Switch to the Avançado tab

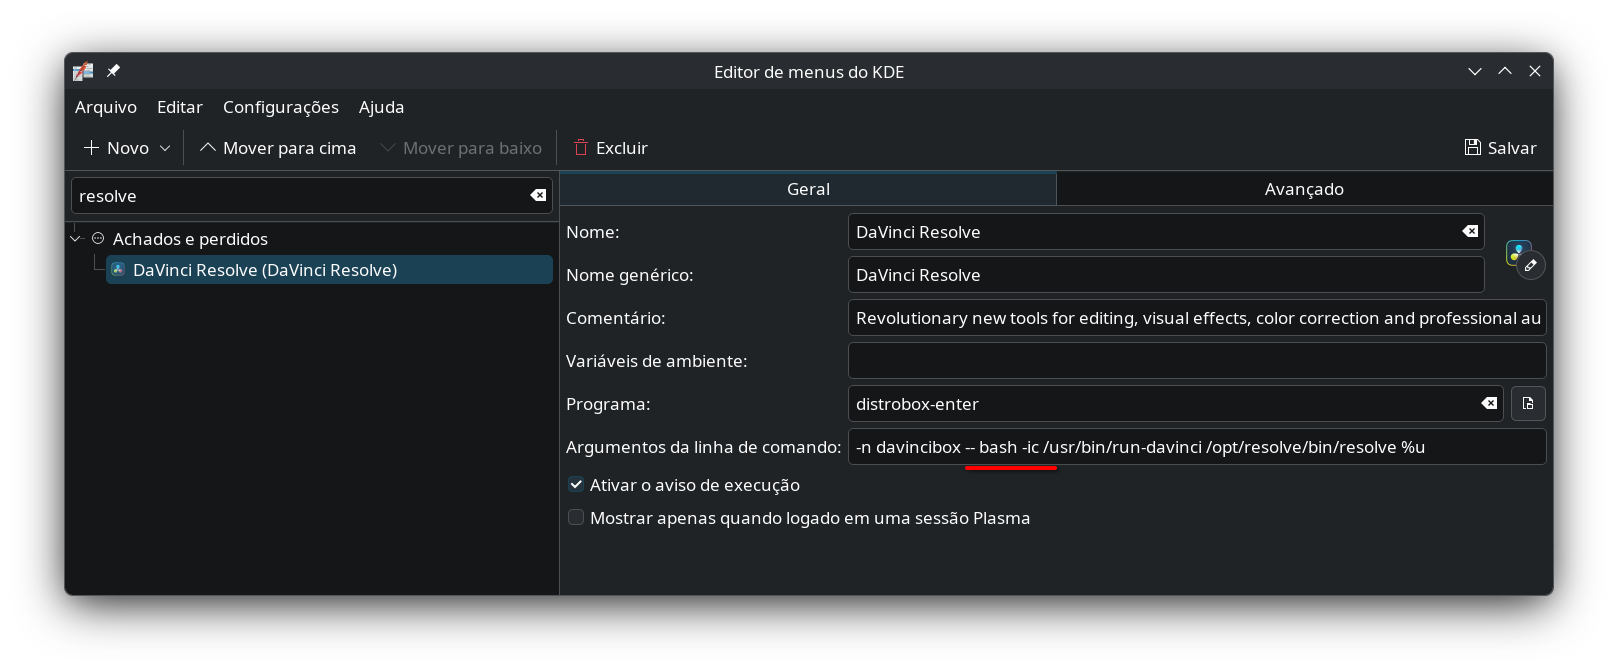[x=1303, y=189]
